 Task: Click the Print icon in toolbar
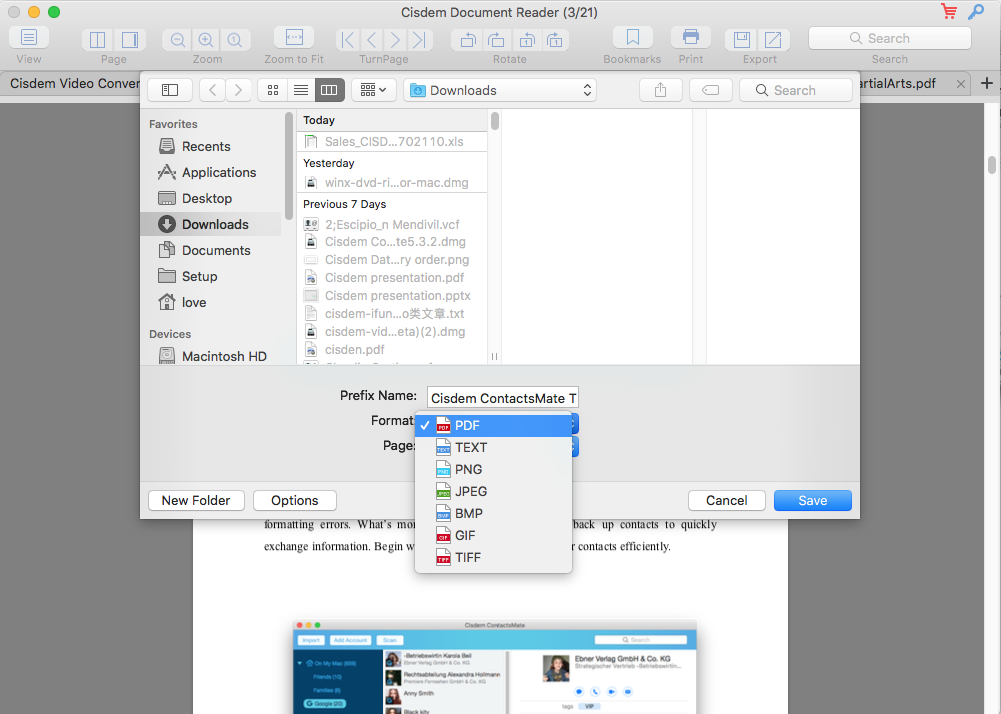click(x=690, y=39)
